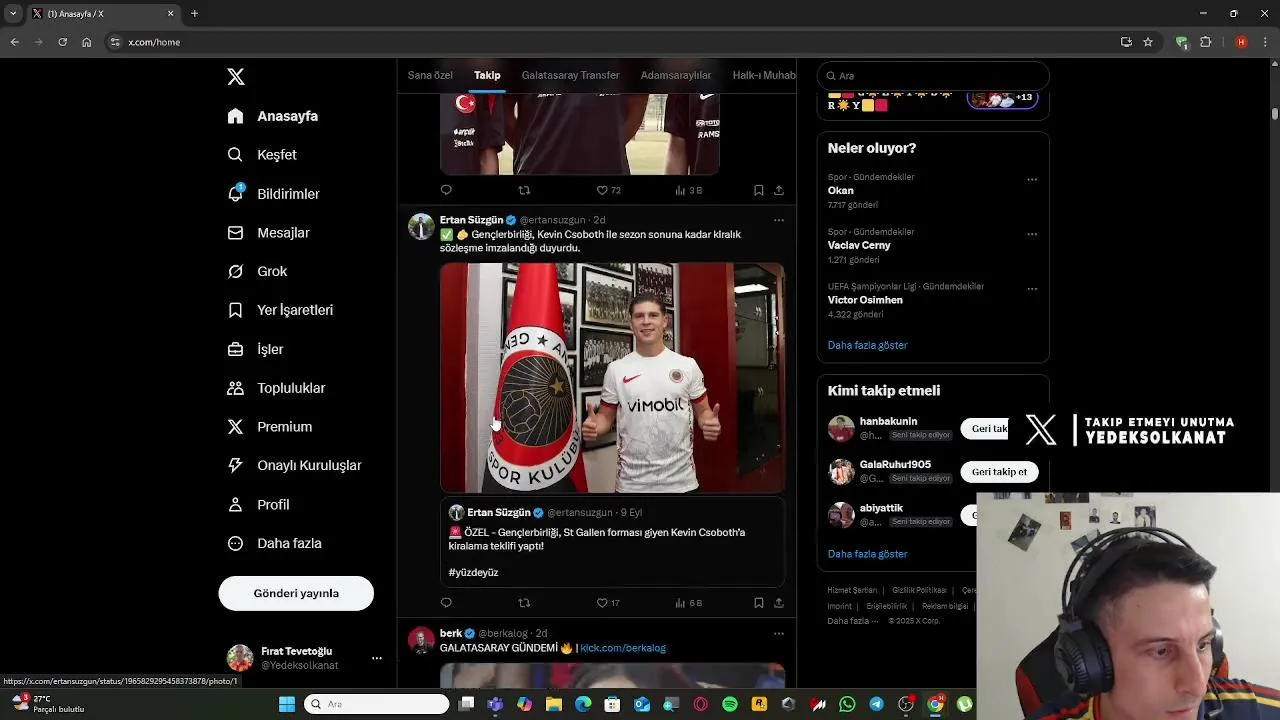
Task: Reply to Ertan Süzgün's Gençlerbirliği post
Action: pyautogui.click(x=446, y=603)
